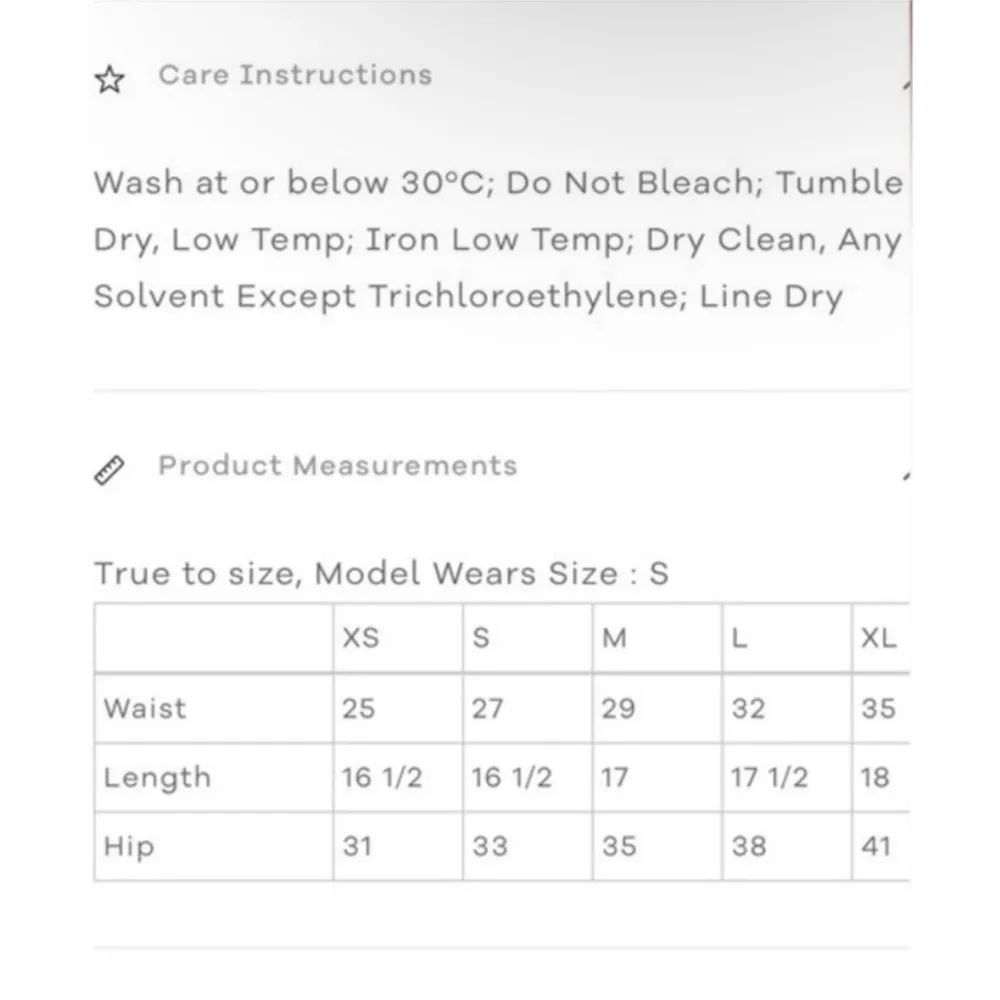Click the Hip row label
Image resolution: width=1000 pixels, height=1000 pixels.
pos(129,846)
